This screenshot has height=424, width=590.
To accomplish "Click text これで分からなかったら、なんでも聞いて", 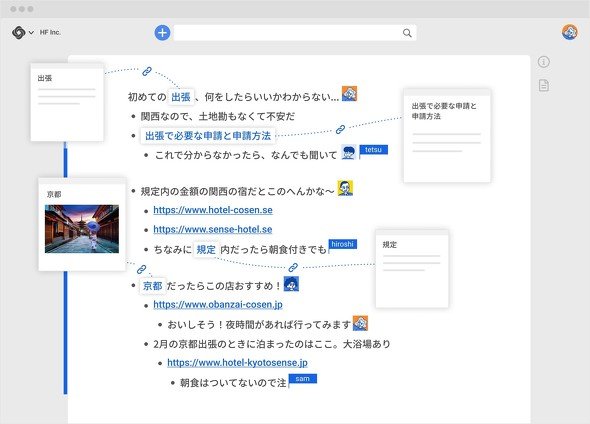I will point(246,155).
